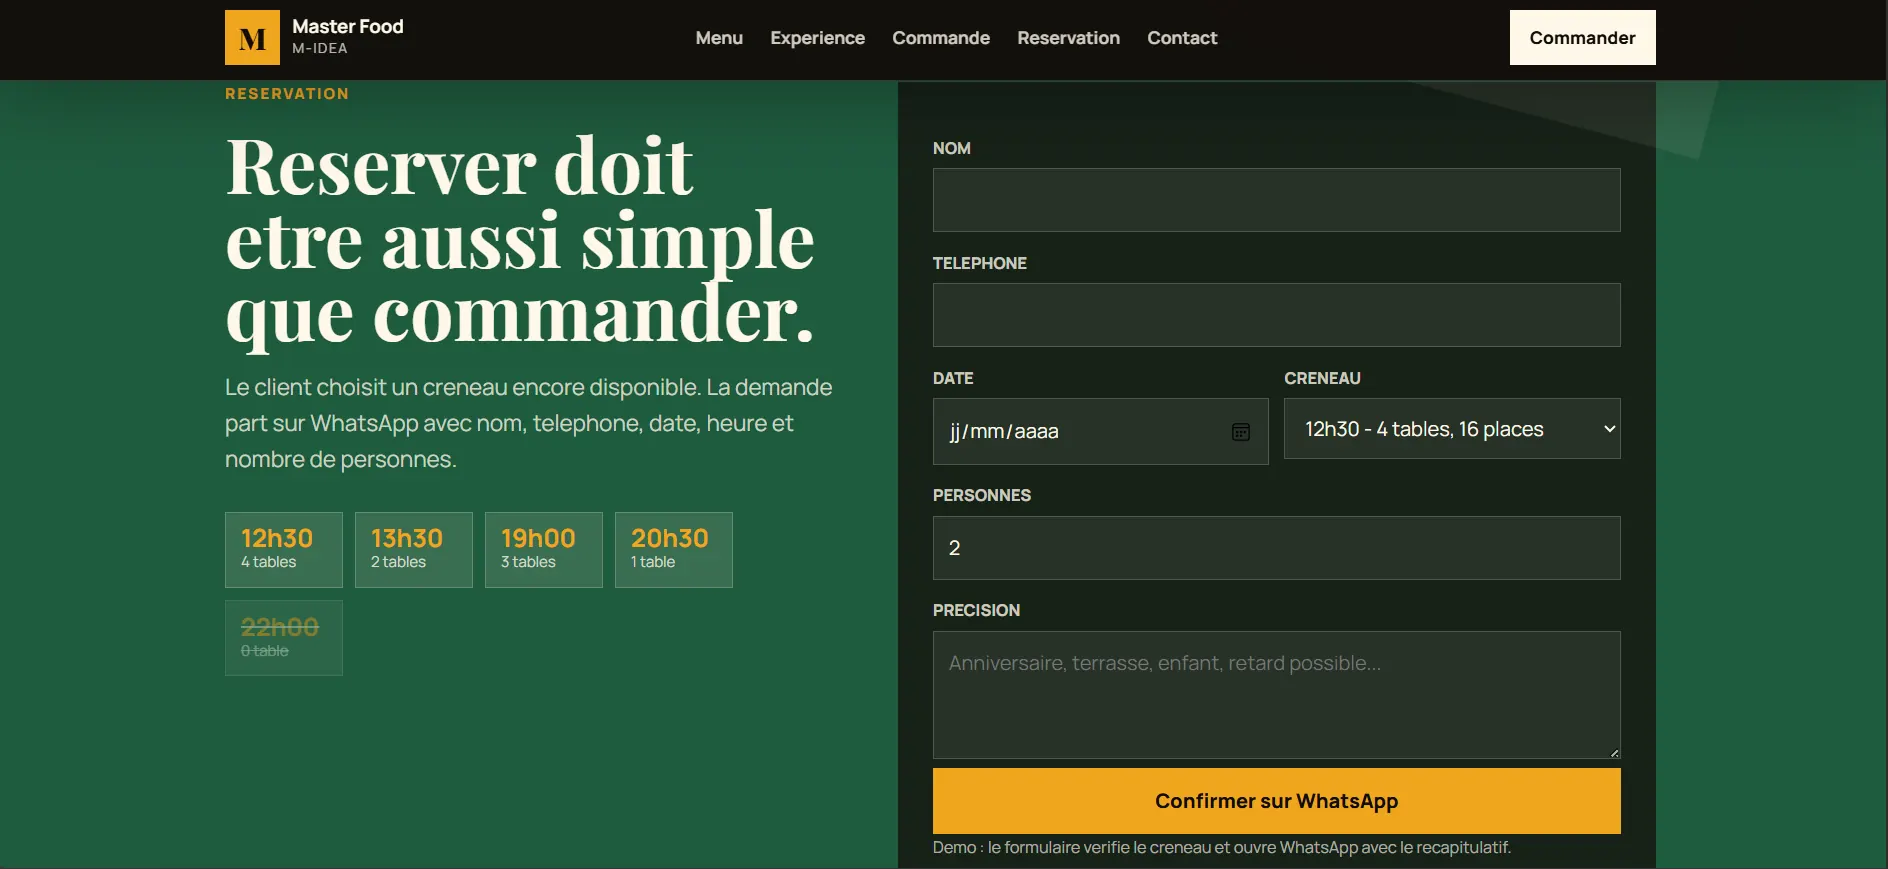Open the Menu navigation item
This screenshot has width=1888, height=869.
coord(719,38)
